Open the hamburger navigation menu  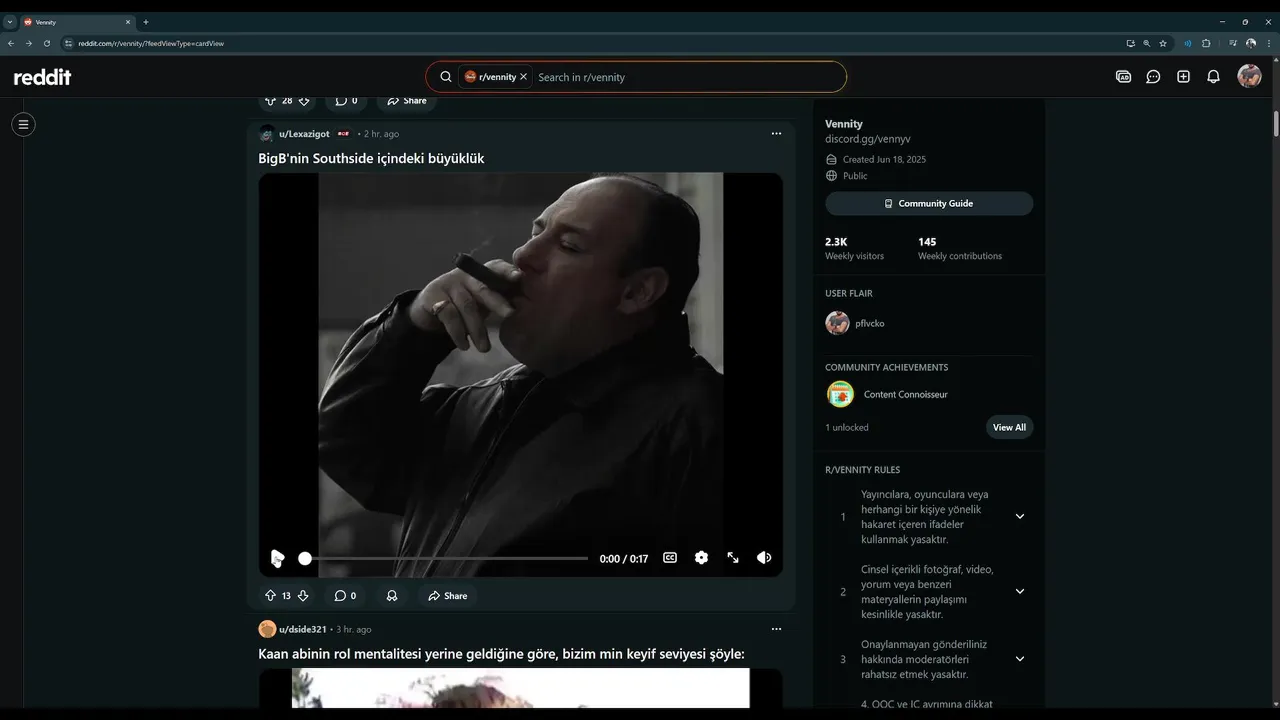pyautogui.click(x=23, y=124)
